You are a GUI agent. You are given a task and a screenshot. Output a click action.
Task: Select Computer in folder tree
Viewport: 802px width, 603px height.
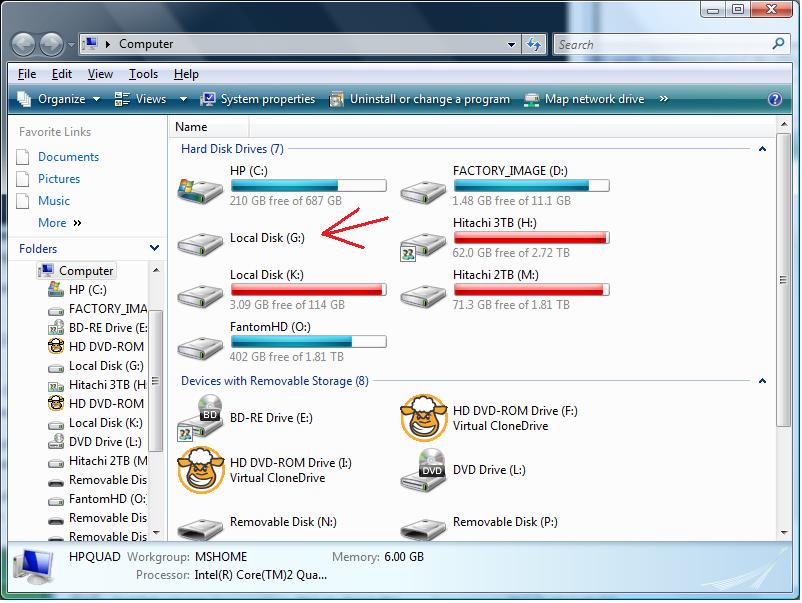(x=77, y=271)
